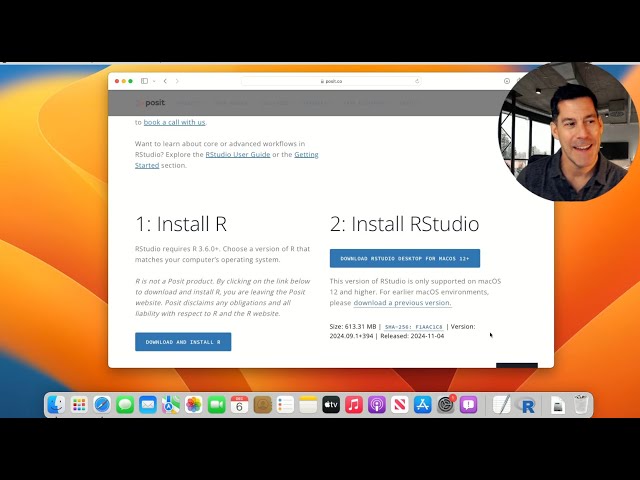Open the 'book a call with us' link
Image resolution: width=640 pixels, height=480 pixels.
[x=174, y=122]
